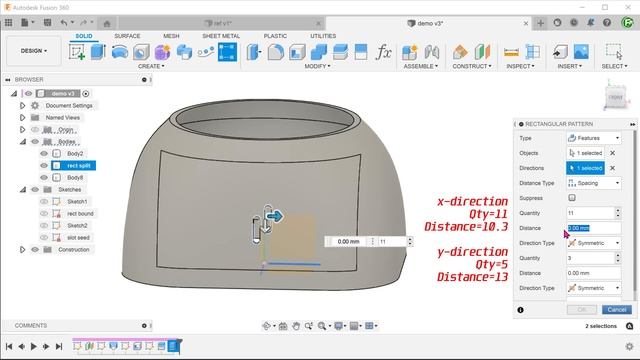
Task: Open the DESIGN workspace dropdown
Action: pyautogui.click(x=34, y=51)
